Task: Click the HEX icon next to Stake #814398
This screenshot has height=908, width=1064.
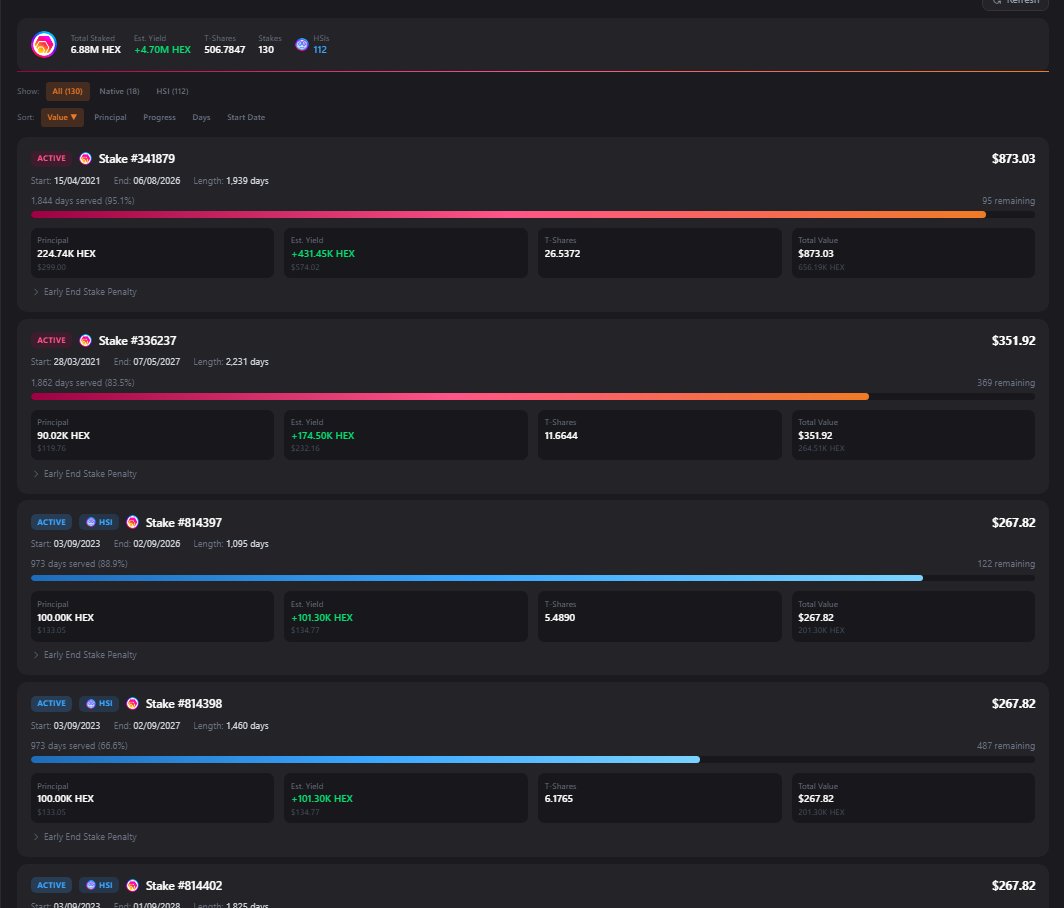Action: (132, 704)
